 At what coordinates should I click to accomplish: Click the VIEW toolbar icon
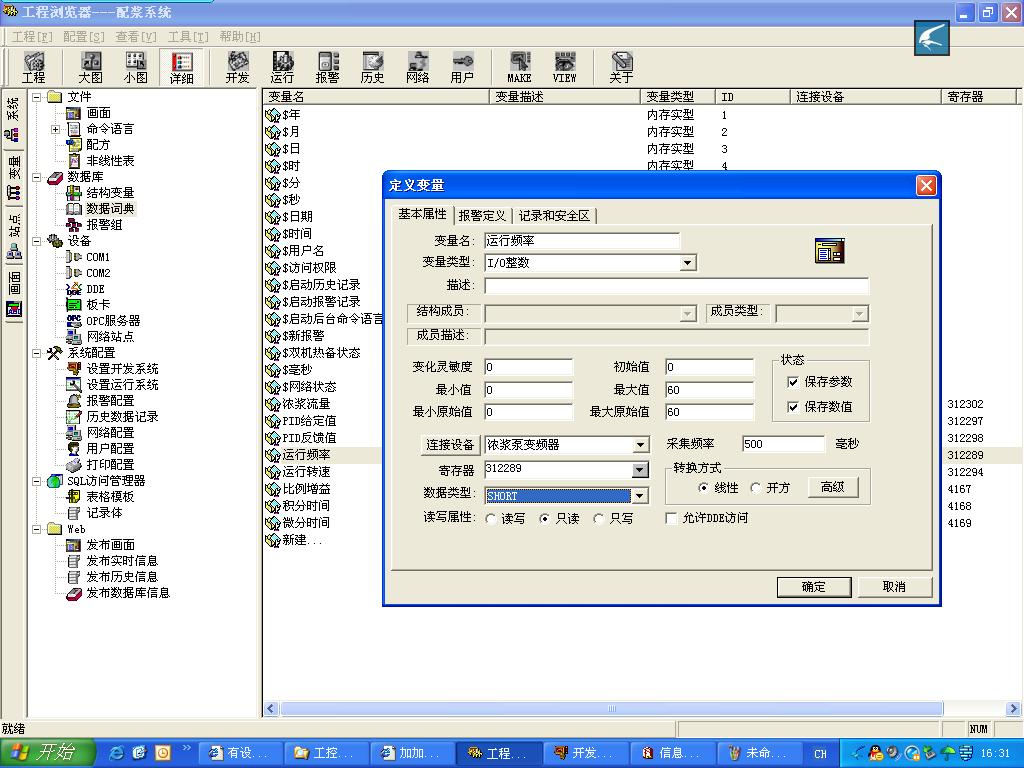click(564, 67)
